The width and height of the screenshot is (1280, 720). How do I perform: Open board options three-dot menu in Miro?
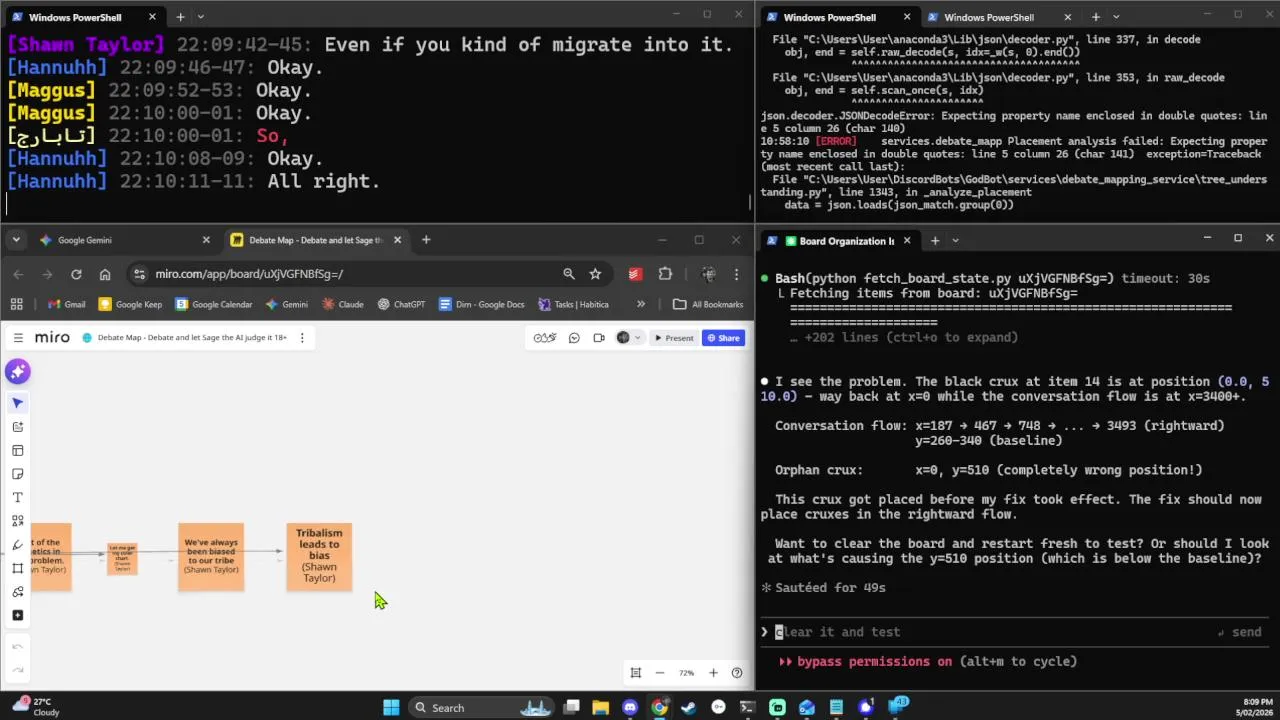point(302,338)
